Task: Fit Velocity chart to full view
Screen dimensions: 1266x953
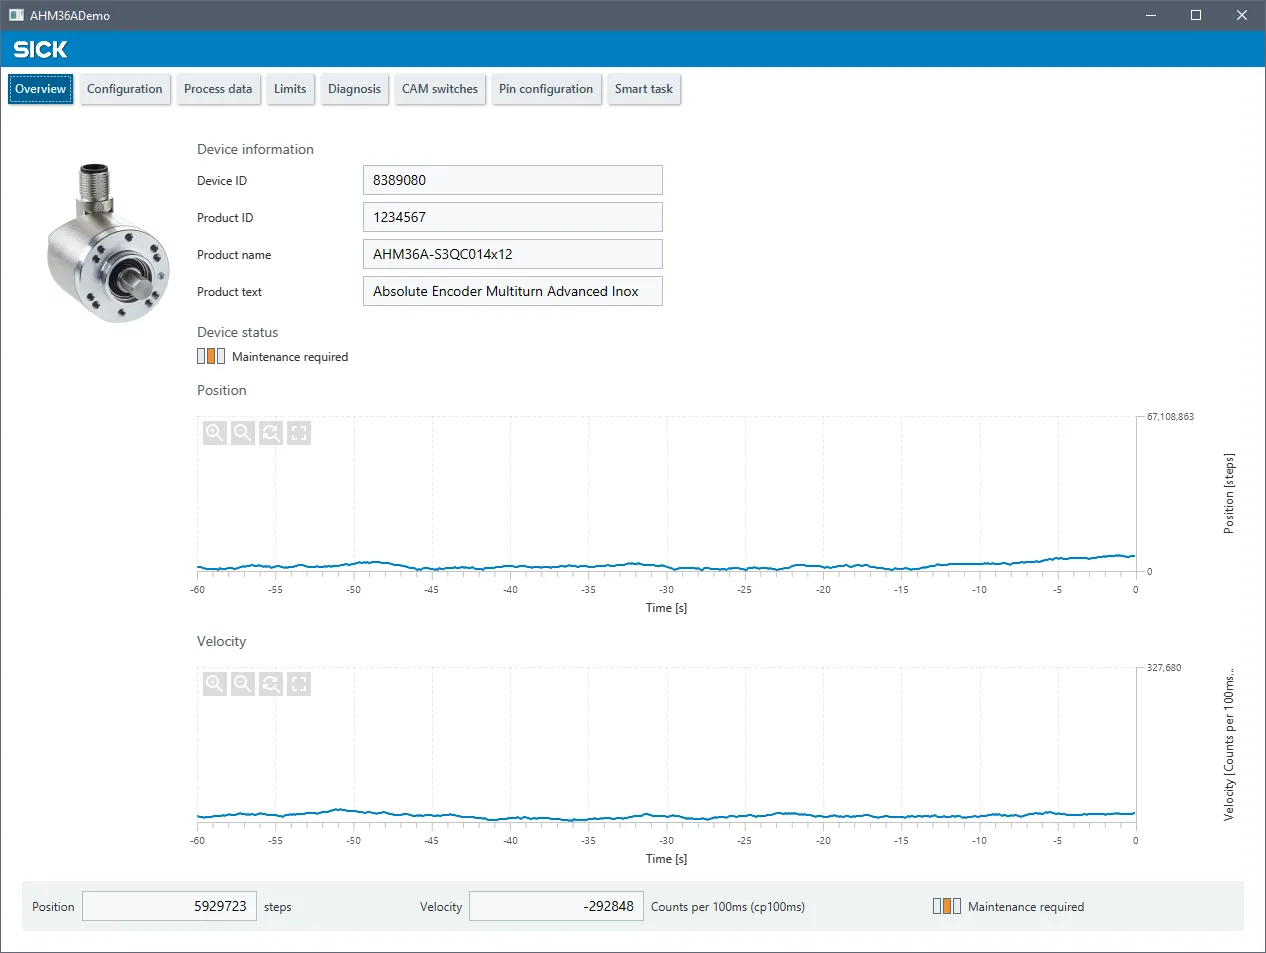Action: tap(299, 684)
